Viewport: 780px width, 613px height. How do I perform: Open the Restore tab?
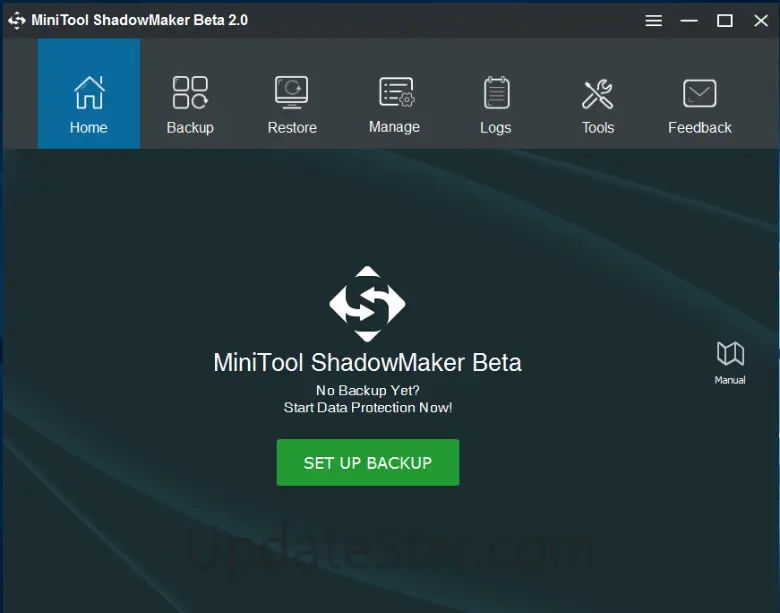coord(292,94)
